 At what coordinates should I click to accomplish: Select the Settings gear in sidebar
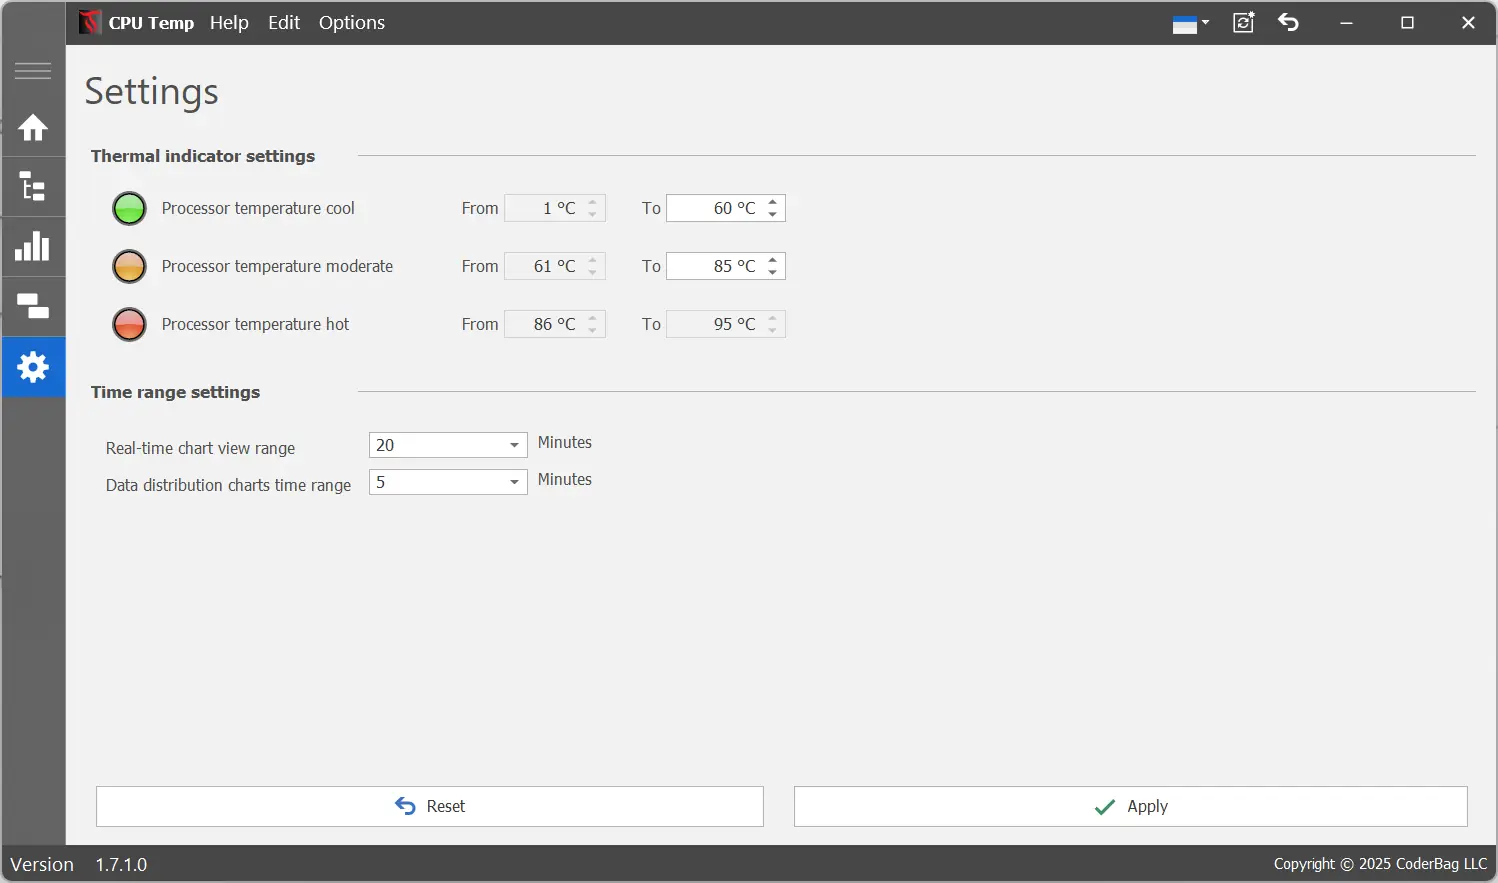pyautogui.click(x=33, y=367)
